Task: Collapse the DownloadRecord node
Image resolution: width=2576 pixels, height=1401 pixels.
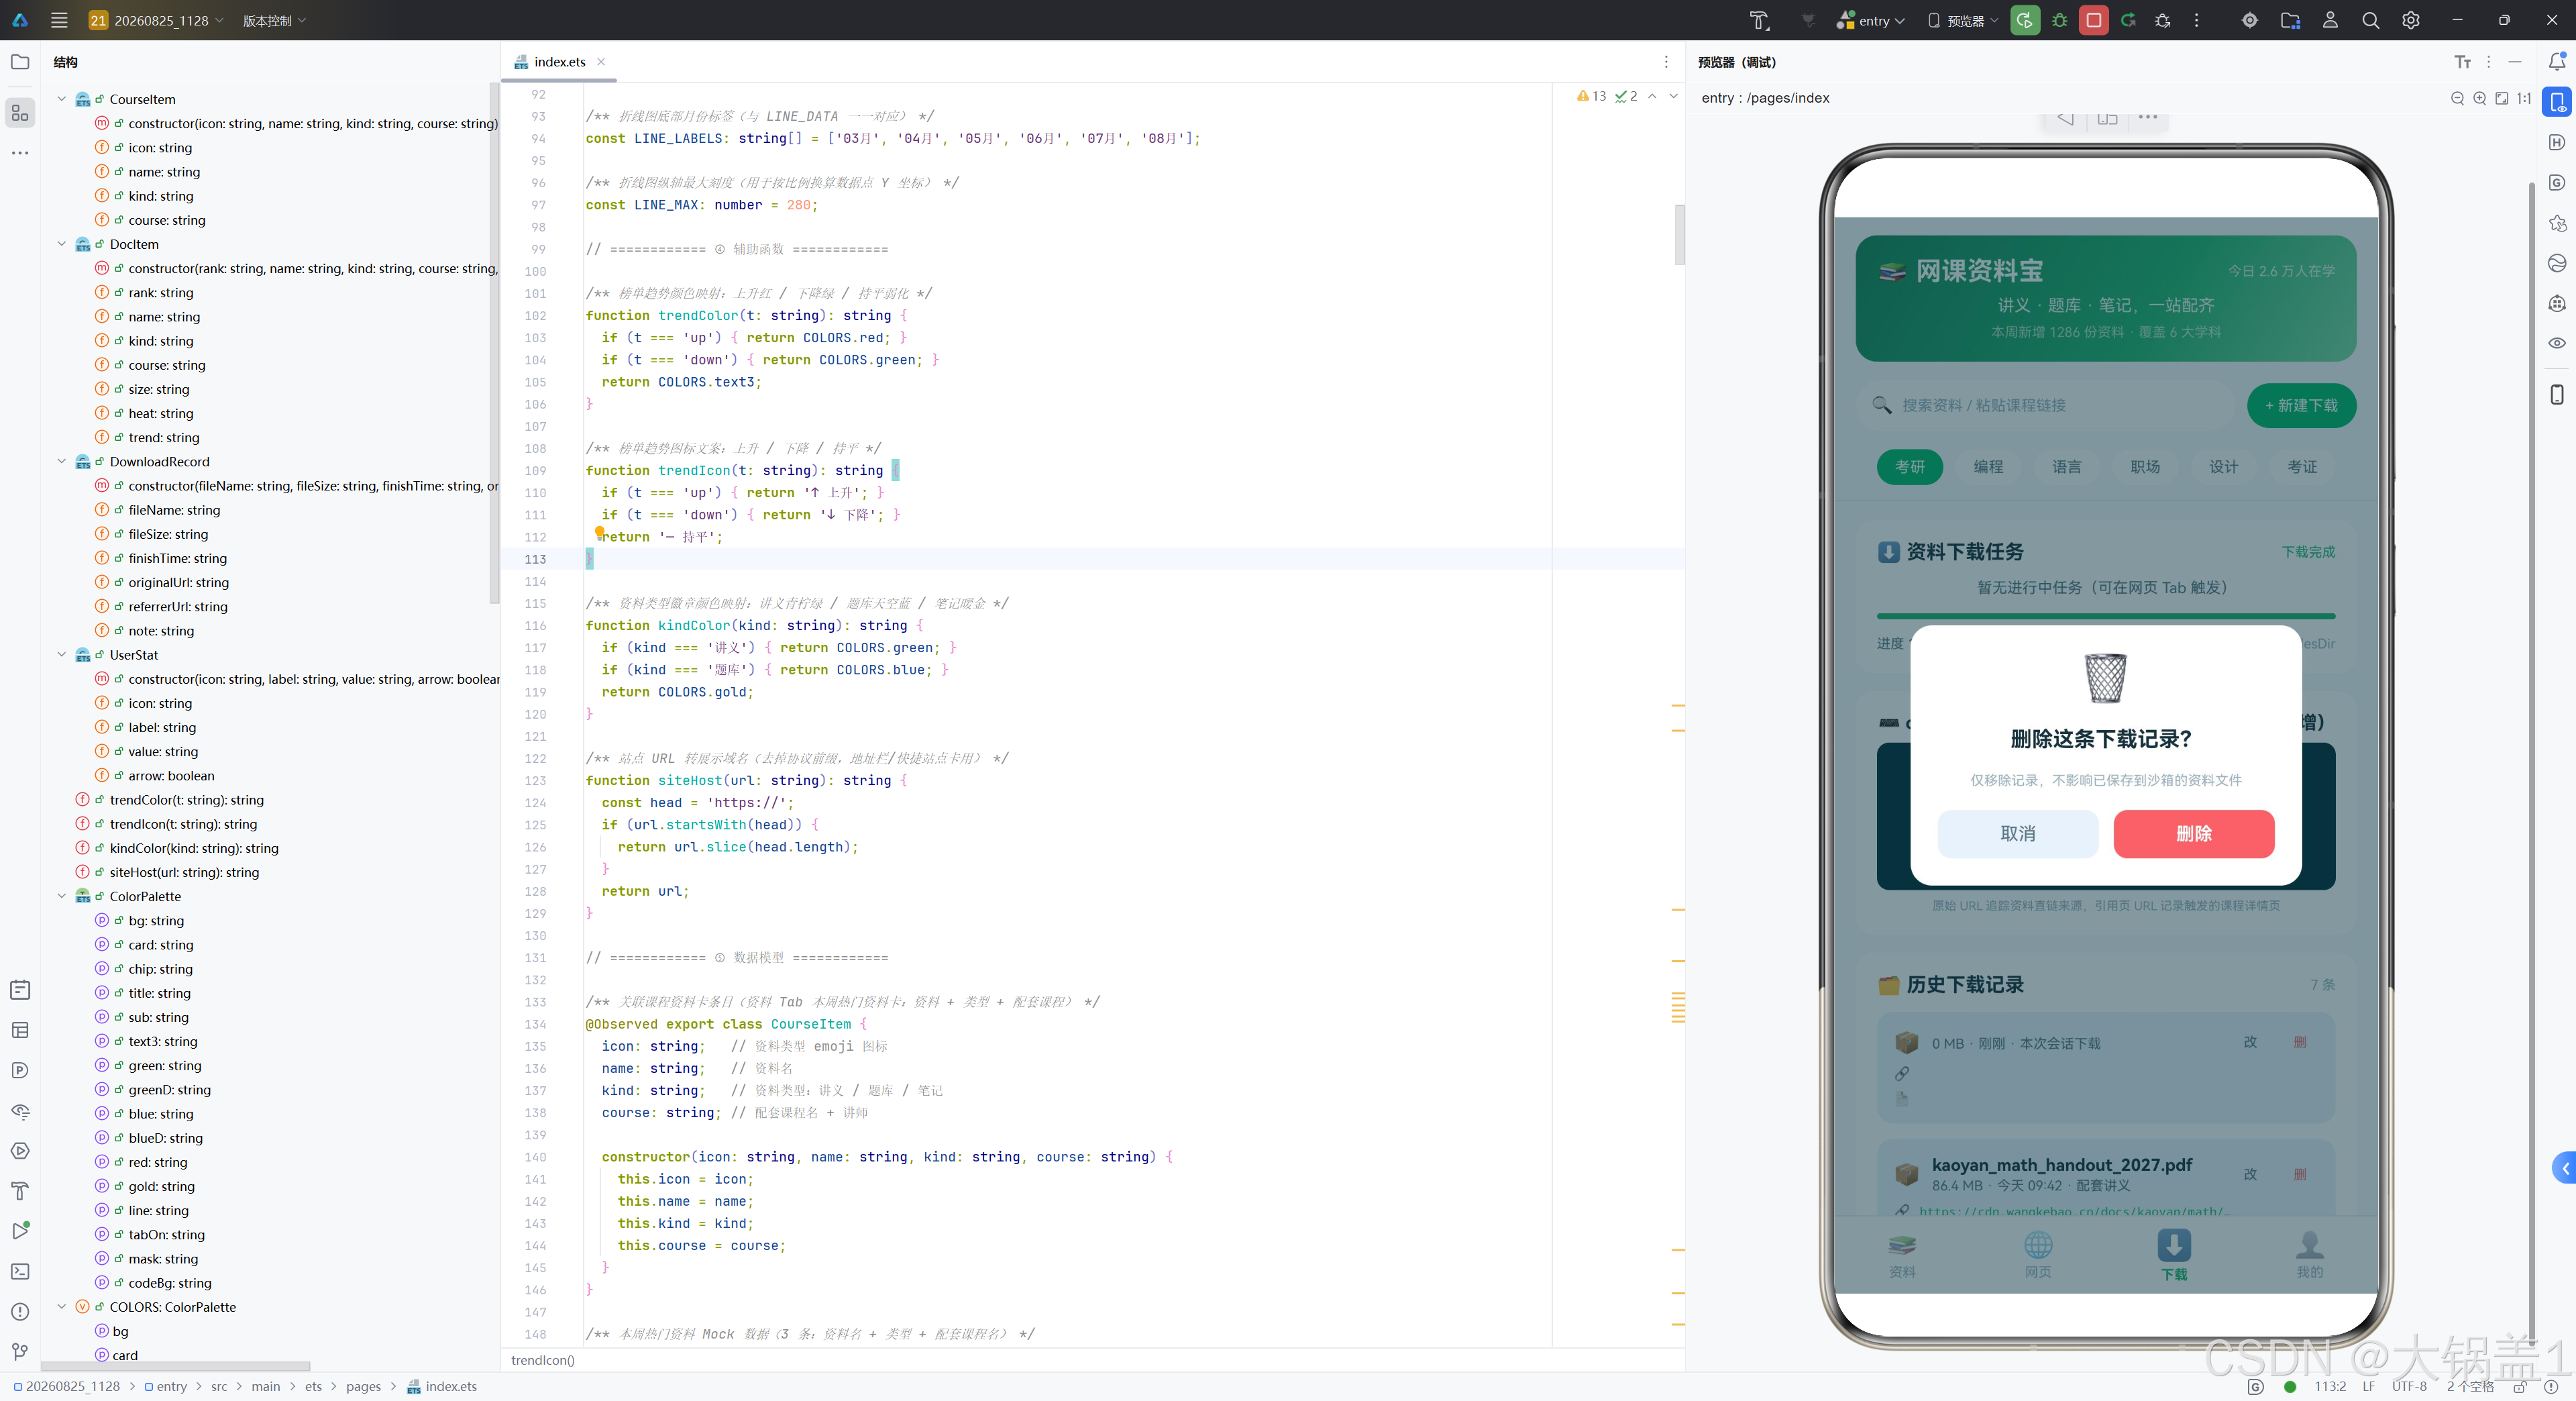Action: (x=62, y=461)
